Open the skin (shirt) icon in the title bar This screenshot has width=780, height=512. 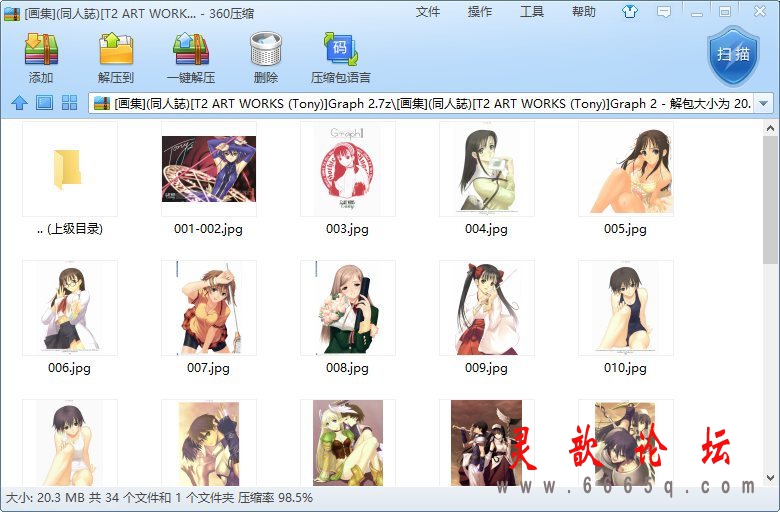point(630,11)
